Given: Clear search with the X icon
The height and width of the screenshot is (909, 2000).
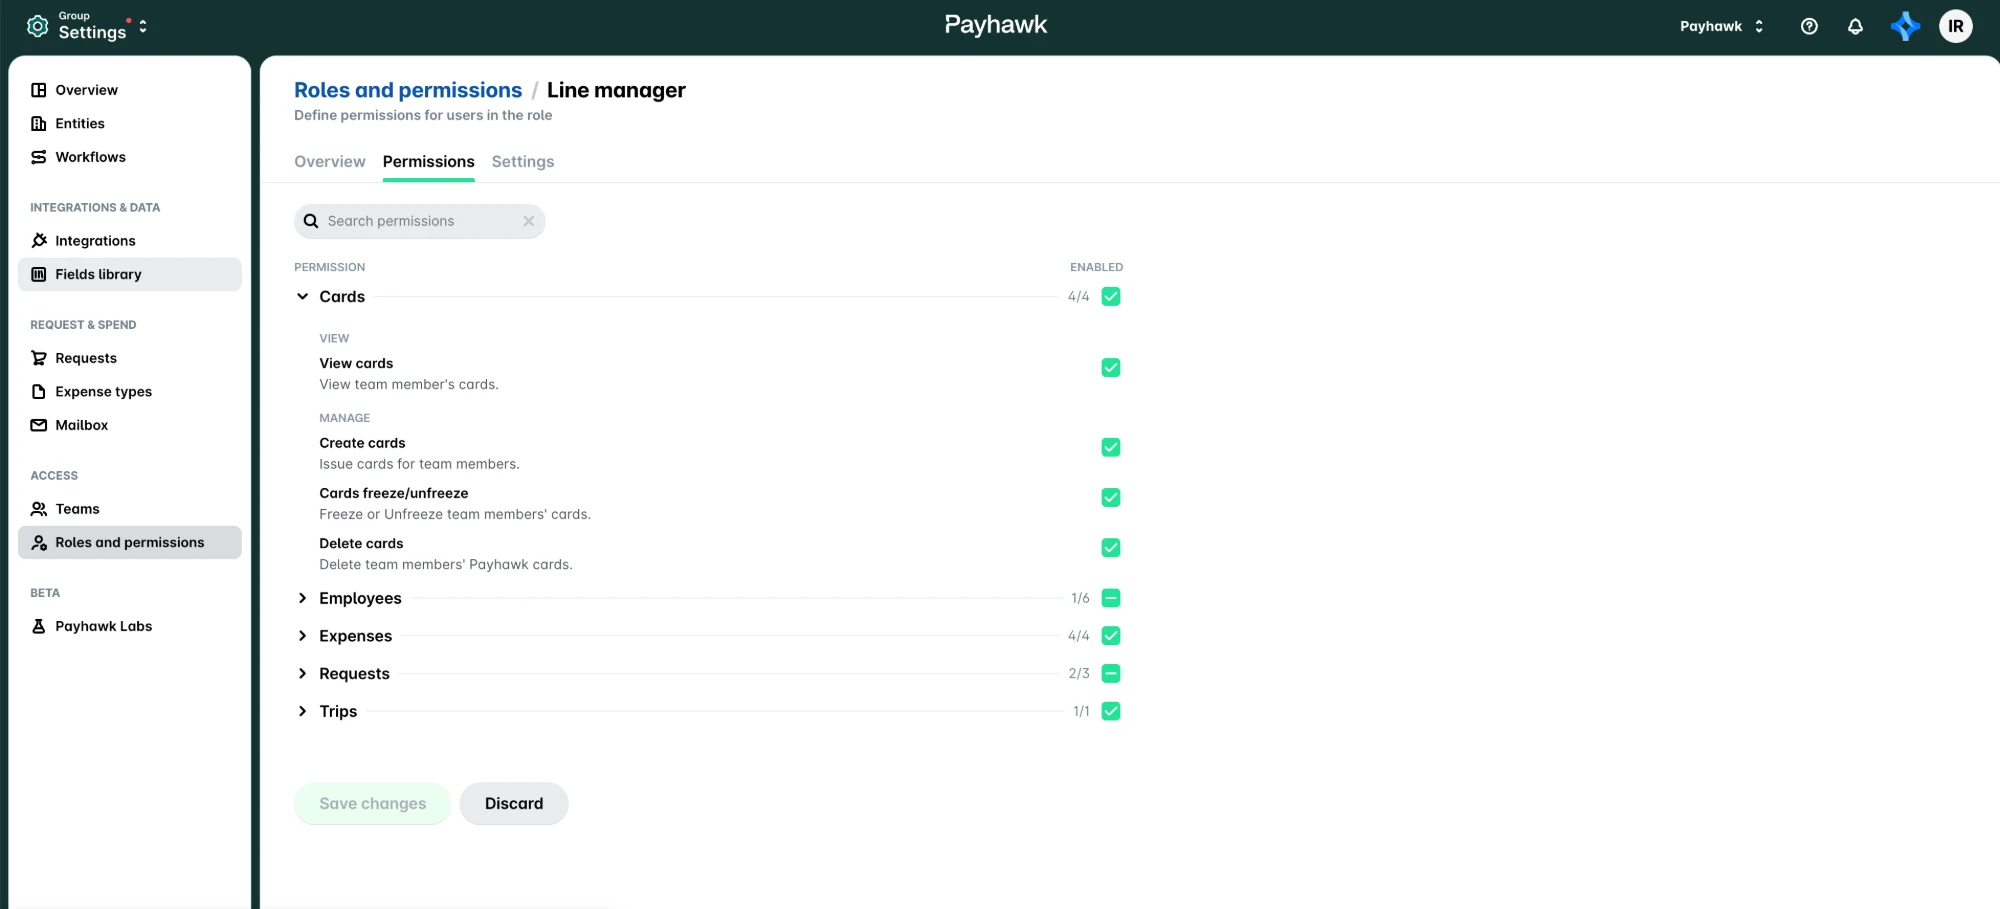Looking at the screenshot, I should (529, 221).
